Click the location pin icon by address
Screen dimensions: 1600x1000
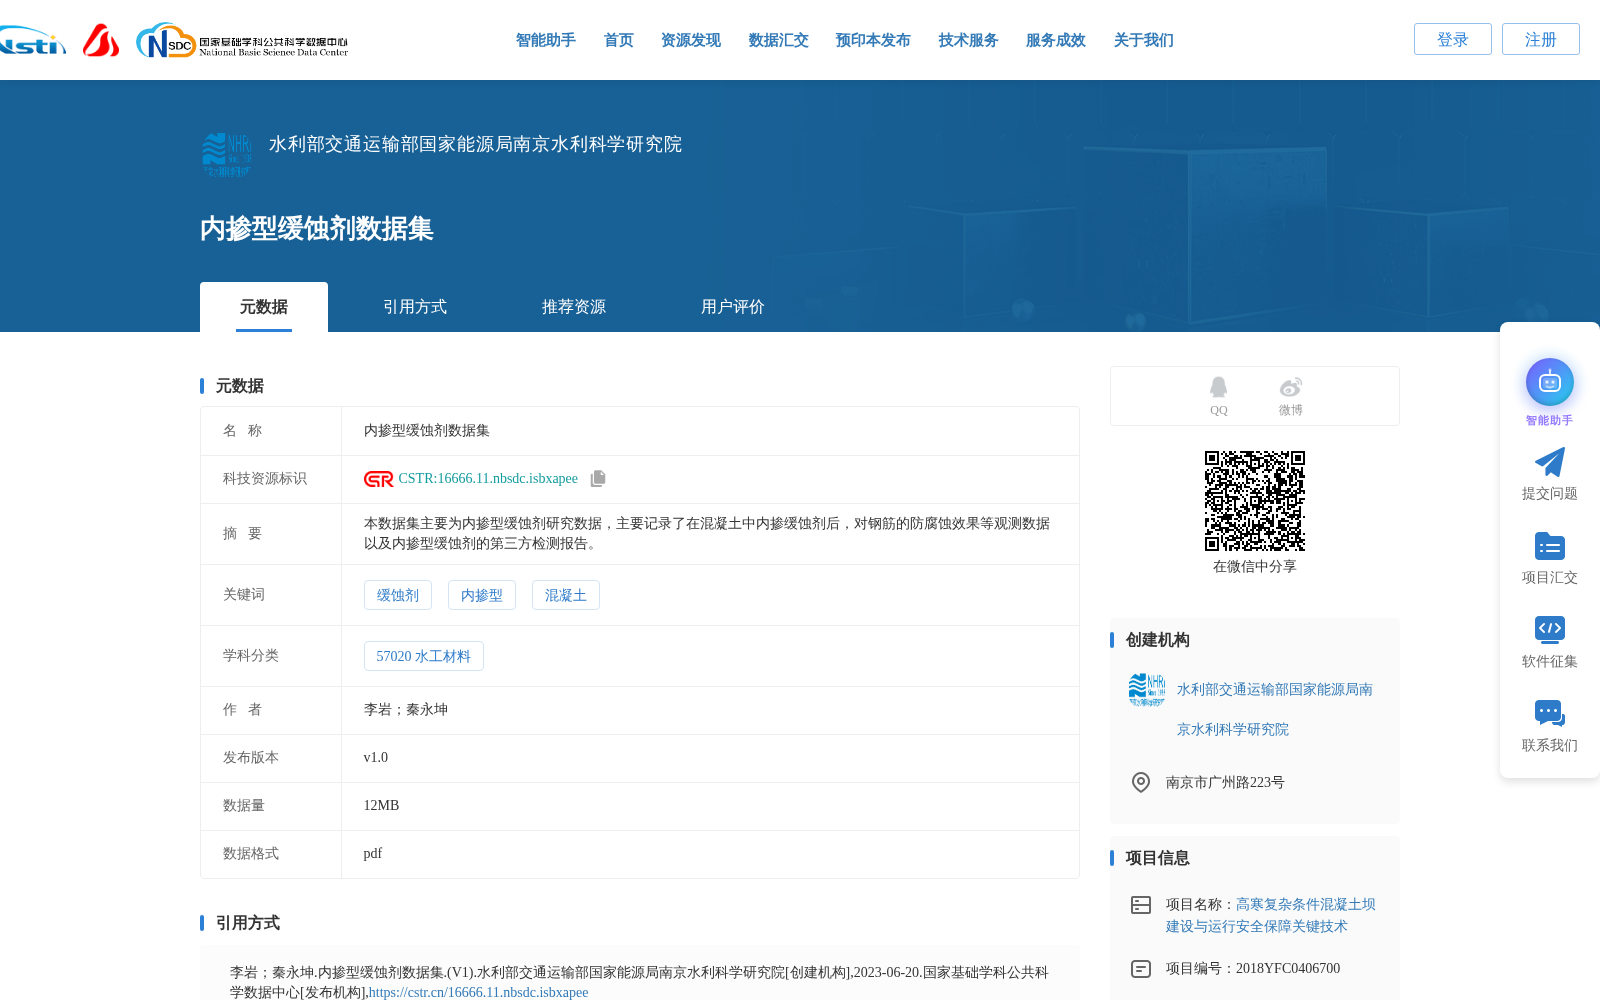coord(1140,782)
